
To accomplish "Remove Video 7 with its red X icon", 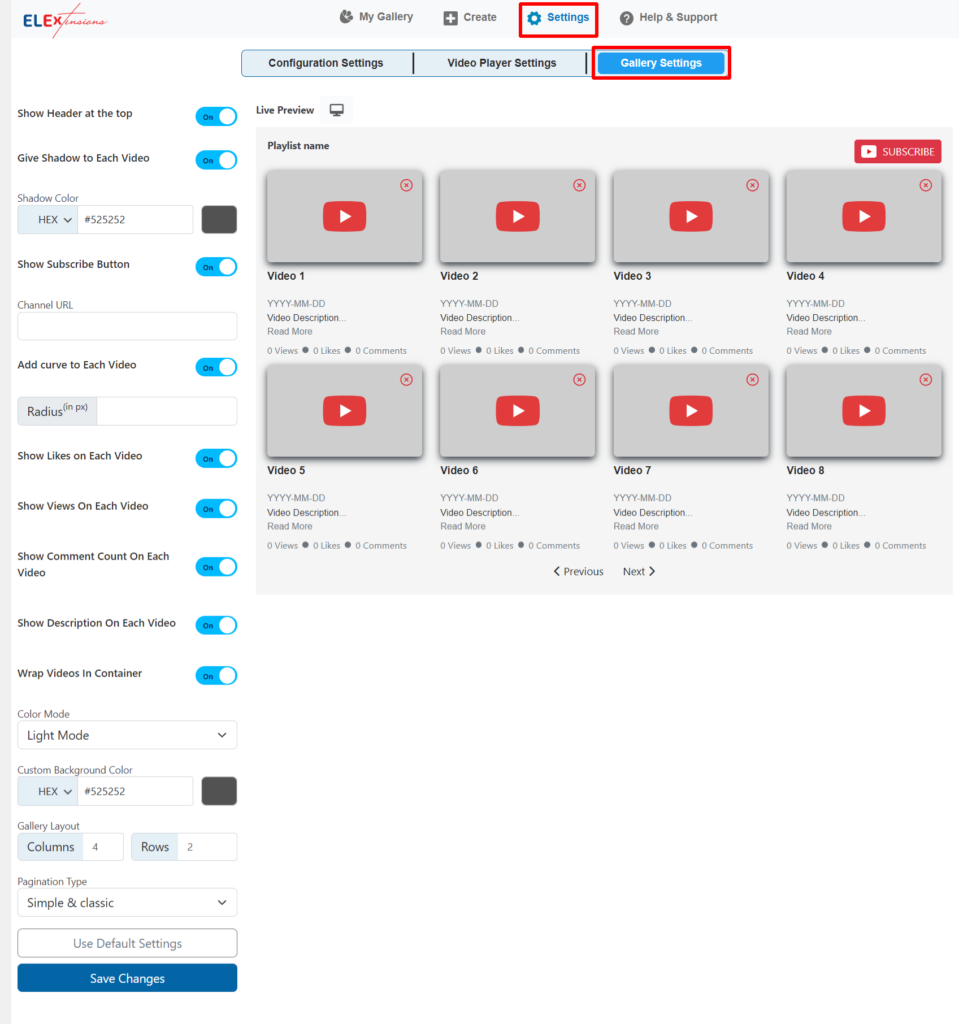I will (753, 380).
